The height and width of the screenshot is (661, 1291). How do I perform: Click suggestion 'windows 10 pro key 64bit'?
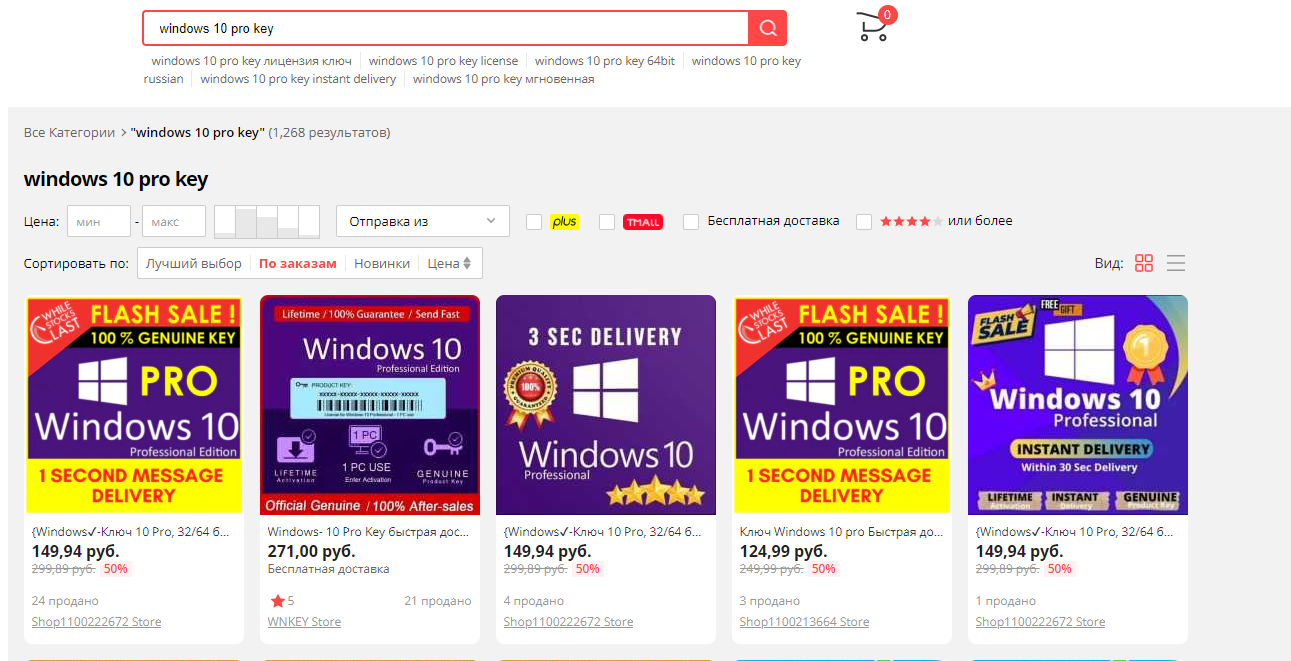point(605,61)
